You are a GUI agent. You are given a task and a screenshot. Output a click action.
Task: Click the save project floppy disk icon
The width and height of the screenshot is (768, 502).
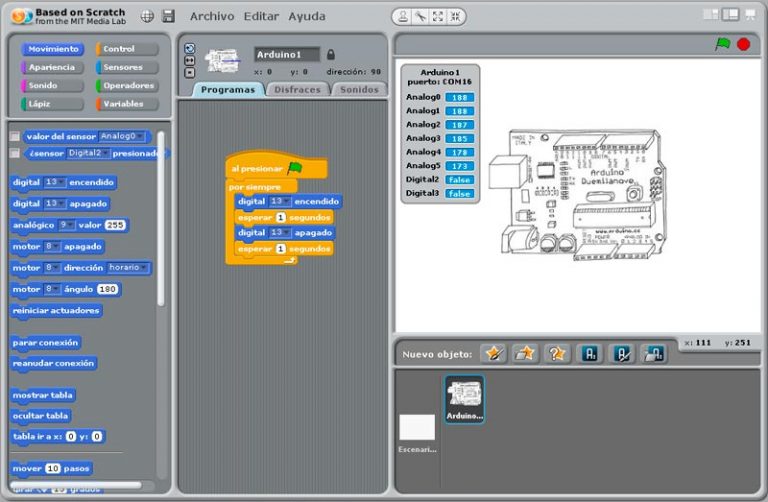(x=168, y=16)
